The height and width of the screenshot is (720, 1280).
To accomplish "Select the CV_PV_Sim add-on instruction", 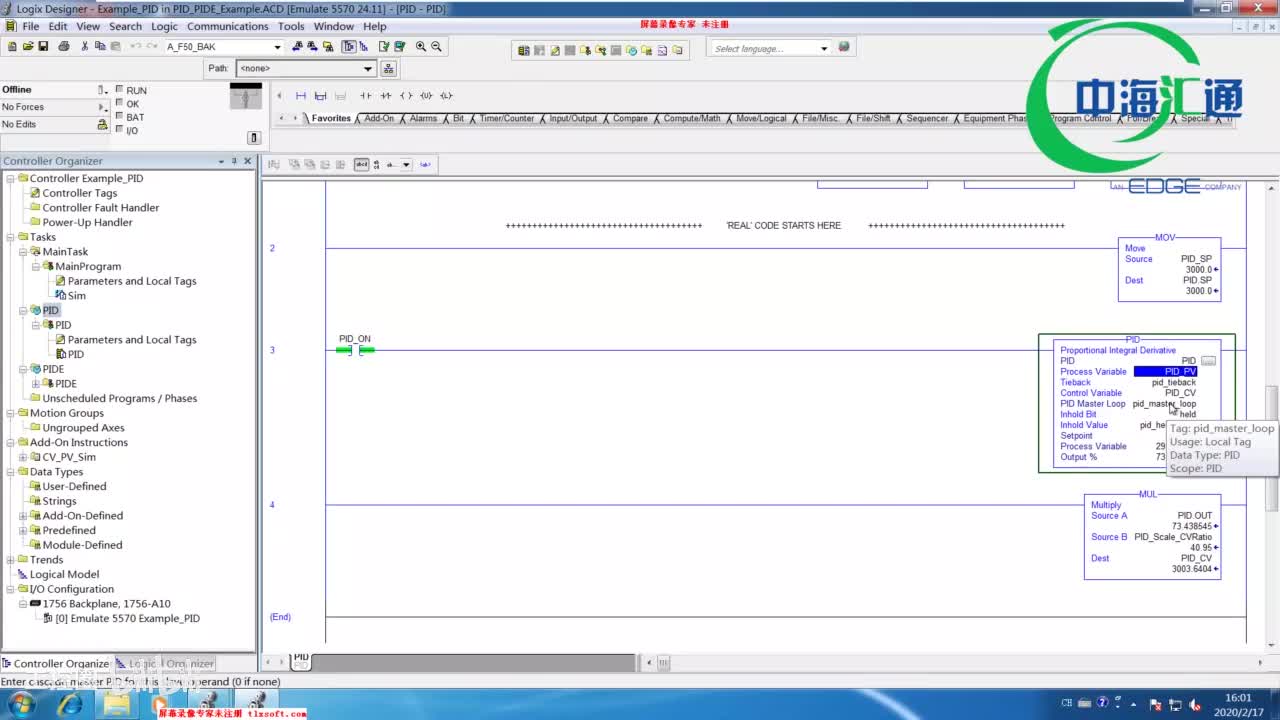I will (69, 457).
